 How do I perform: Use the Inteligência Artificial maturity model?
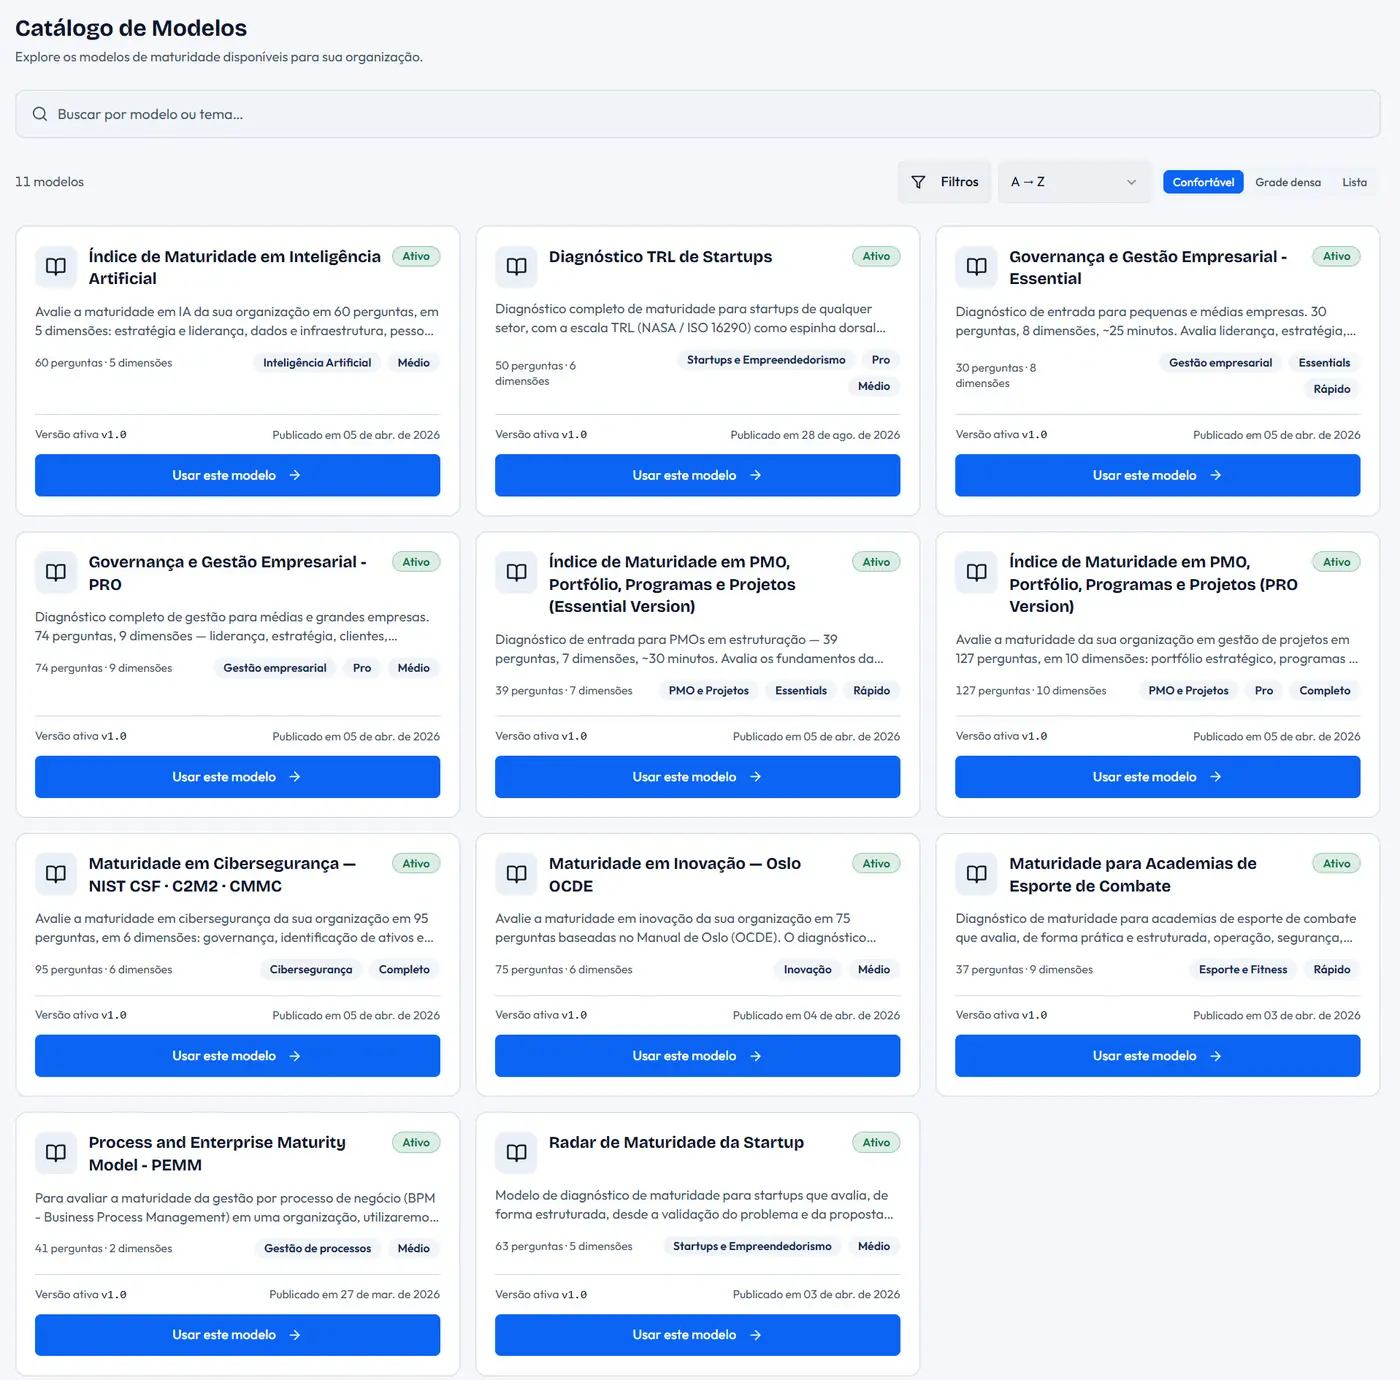[x=237, y=475]
